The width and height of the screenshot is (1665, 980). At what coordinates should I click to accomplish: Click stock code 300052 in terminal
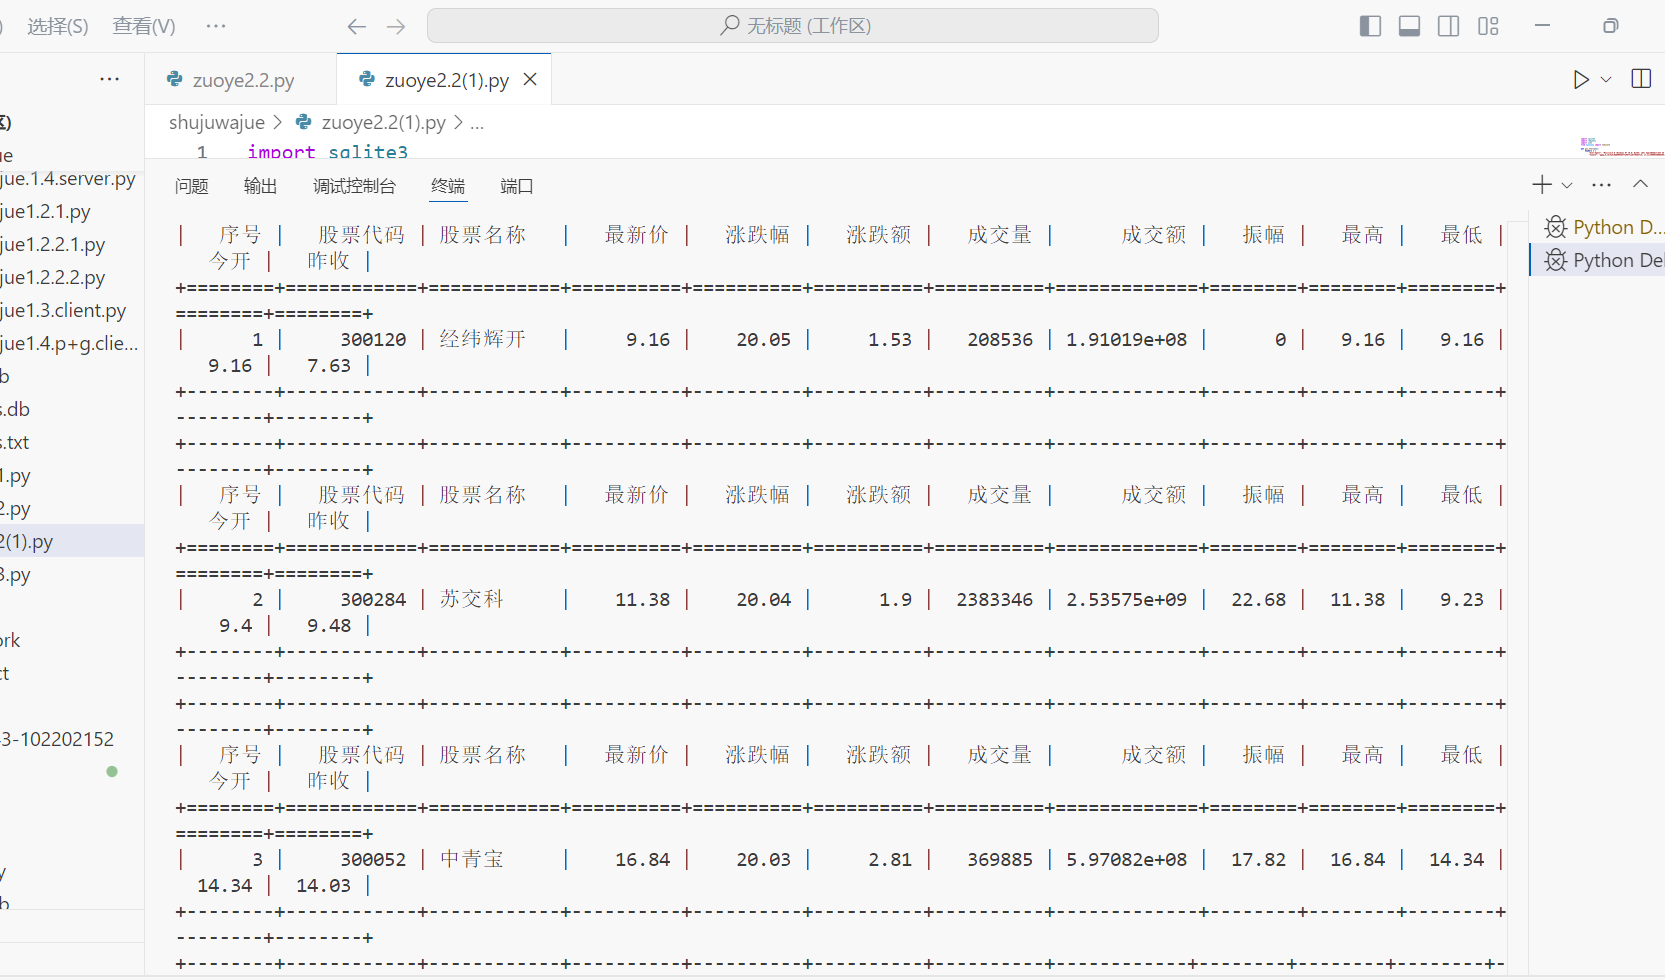pos(373,860)
